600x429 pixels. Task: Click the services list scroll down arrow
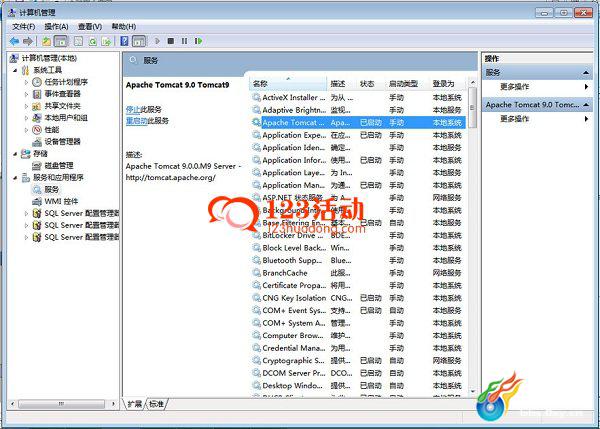pos(472,391)
